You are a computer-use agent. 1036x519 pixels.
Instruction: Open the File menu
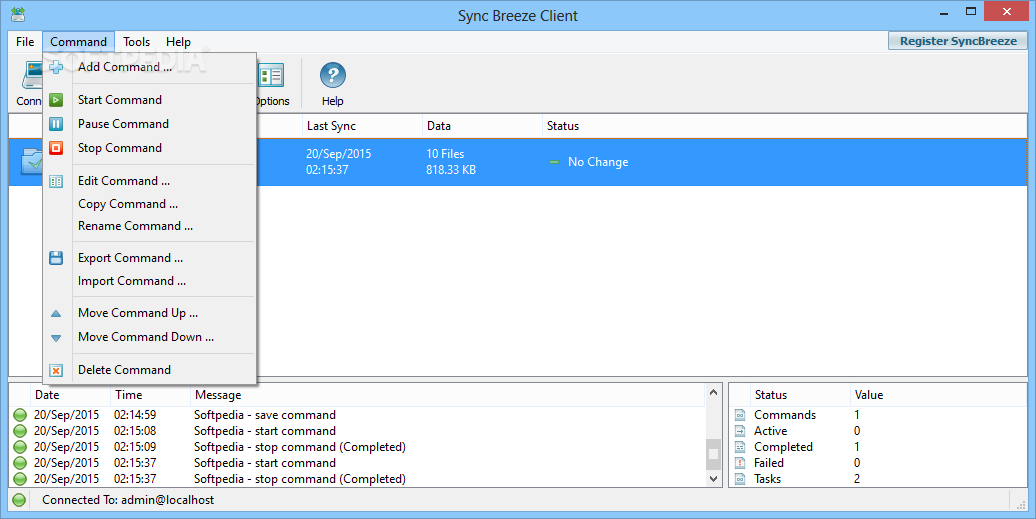coord(25,42)
